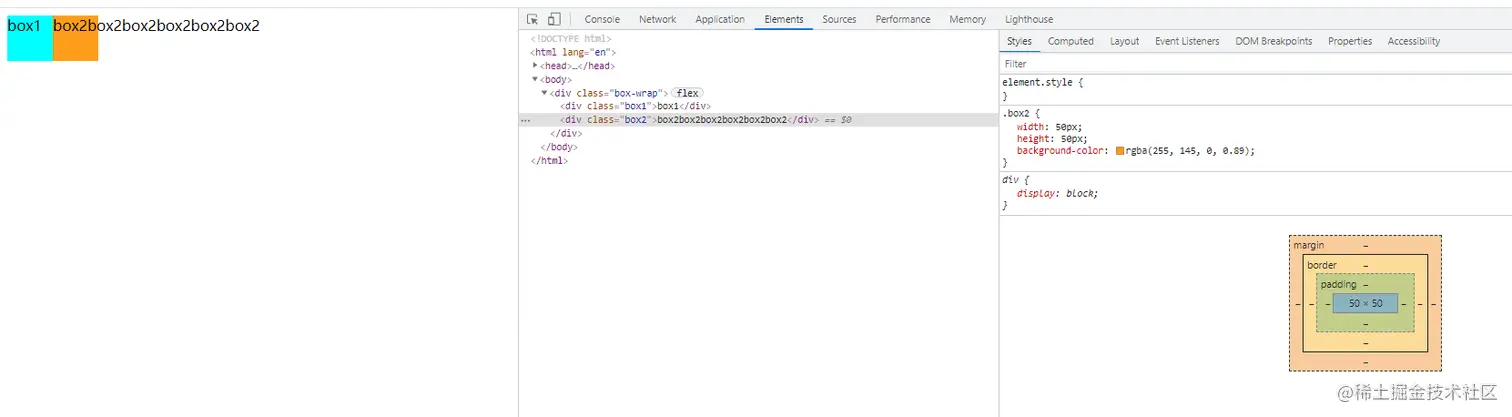Select the Layout sub-tab
This screenshot has height=417, width=1512.
1124,41
